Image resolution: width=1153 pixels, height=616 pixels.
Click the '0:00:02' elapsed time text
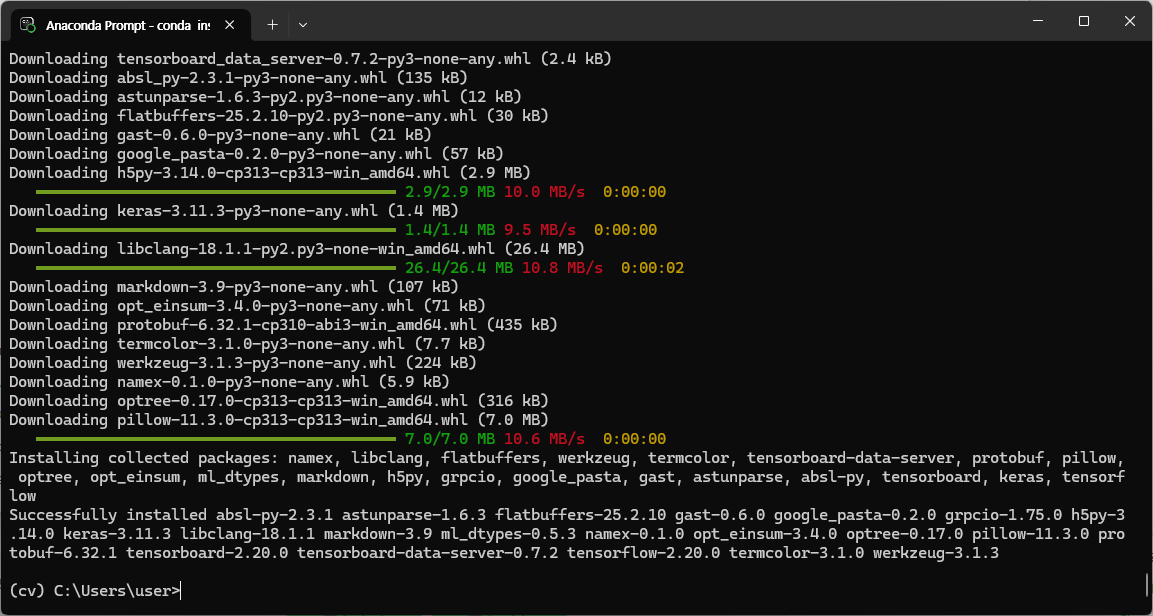(x=653, y=268)
